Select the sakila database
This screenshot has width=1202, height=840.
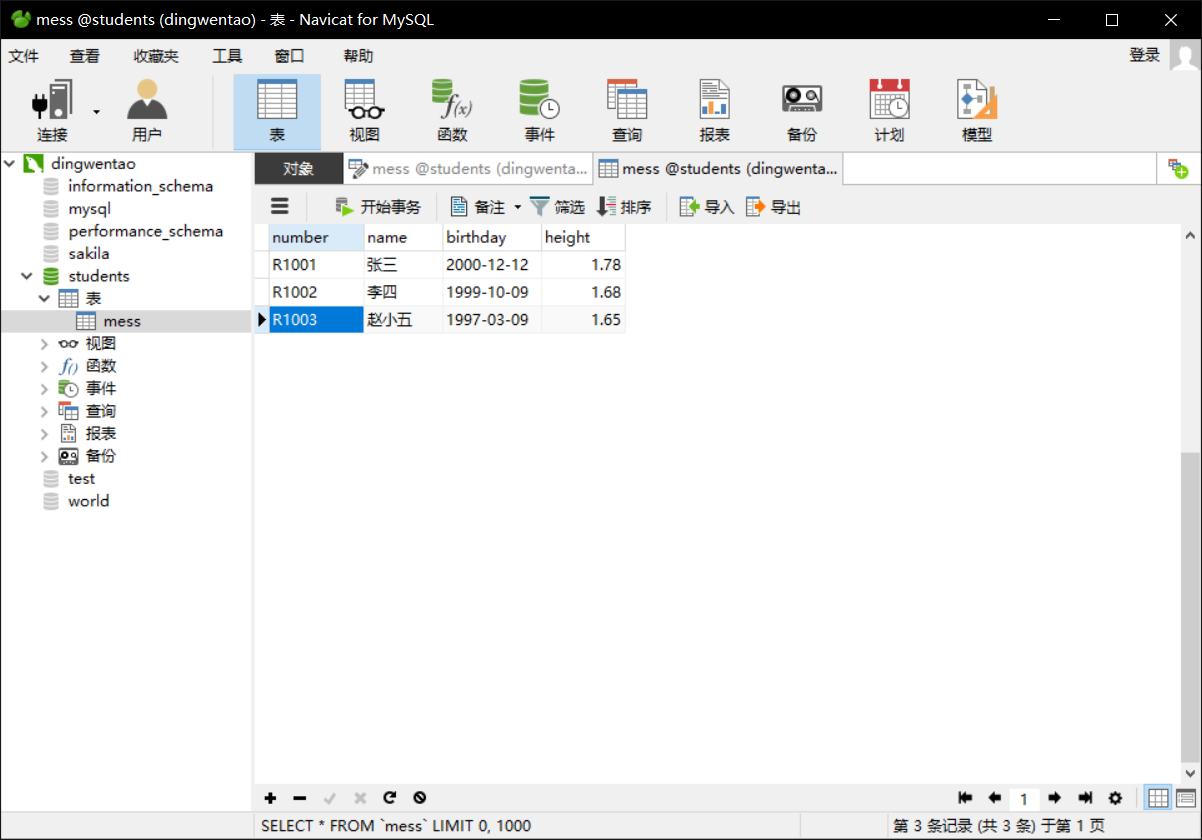pos(88,254)
